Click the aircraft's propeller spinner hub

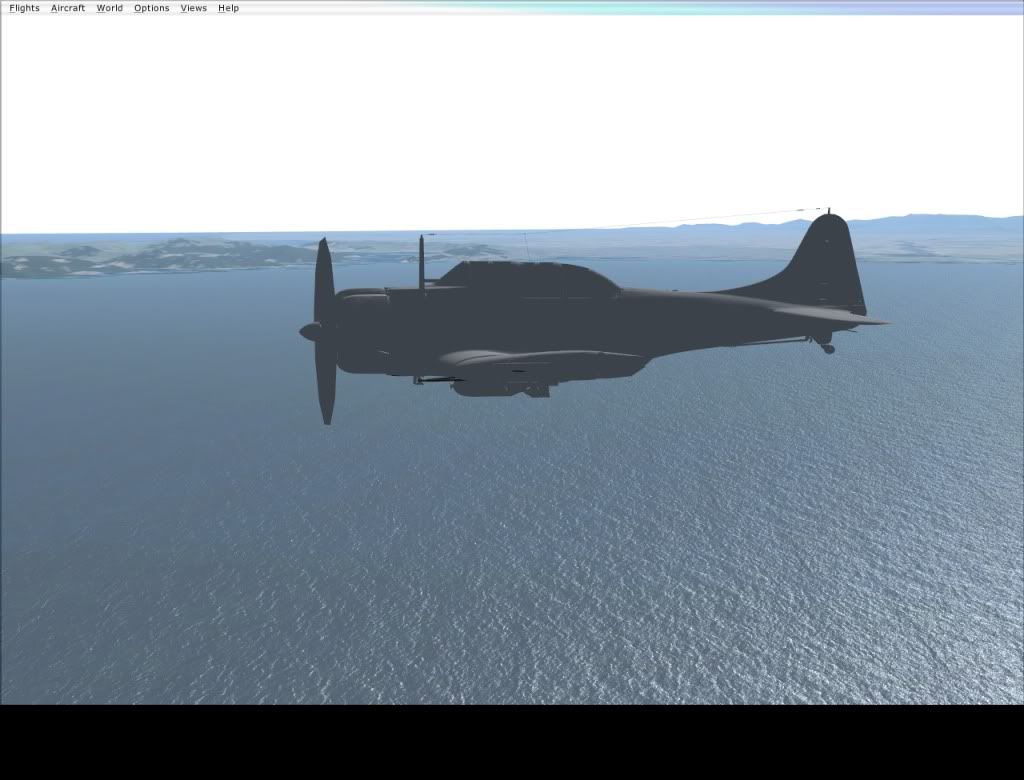coord(310,331)
